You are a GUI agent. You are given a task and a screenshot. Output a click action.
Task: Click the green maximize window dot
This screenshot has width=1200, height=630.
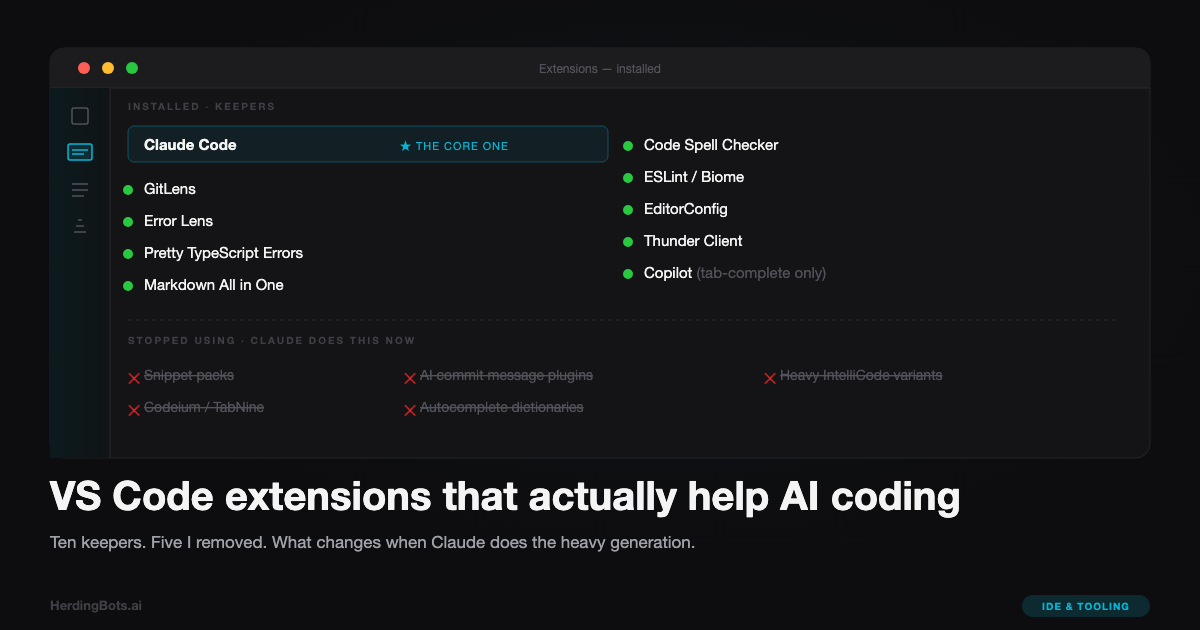pos(132,68)
